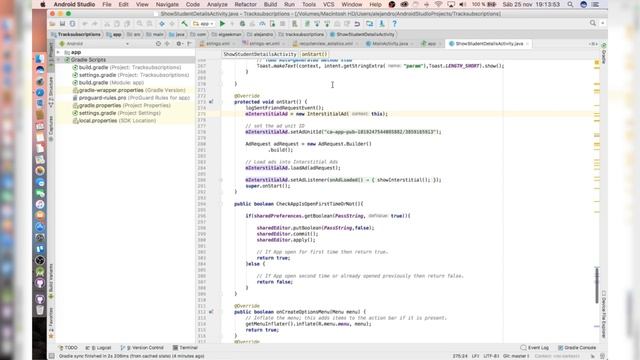This screenshot has height=360, width=640.
Task: Click the override gutter marker at onStart
Action: pos(211,102)
